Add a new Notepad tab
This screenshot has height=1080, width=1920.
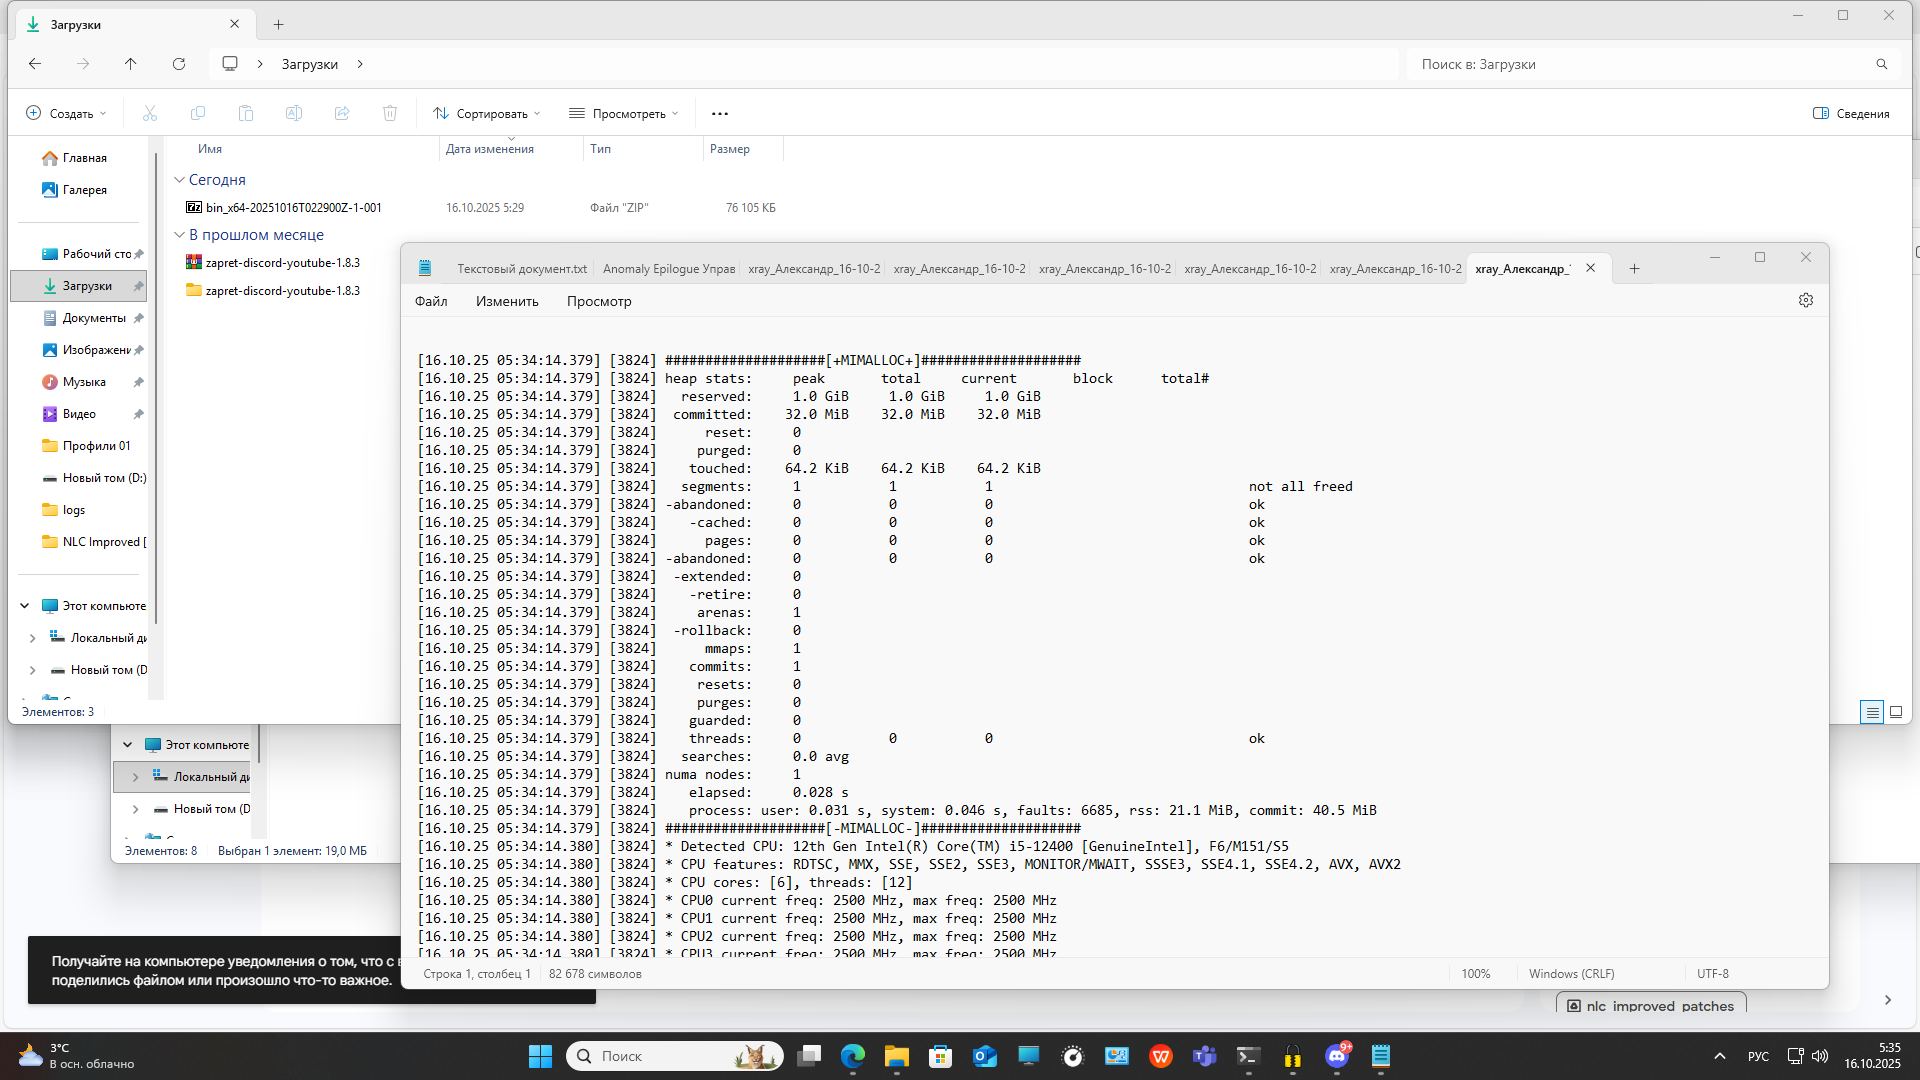point(1634,268)
